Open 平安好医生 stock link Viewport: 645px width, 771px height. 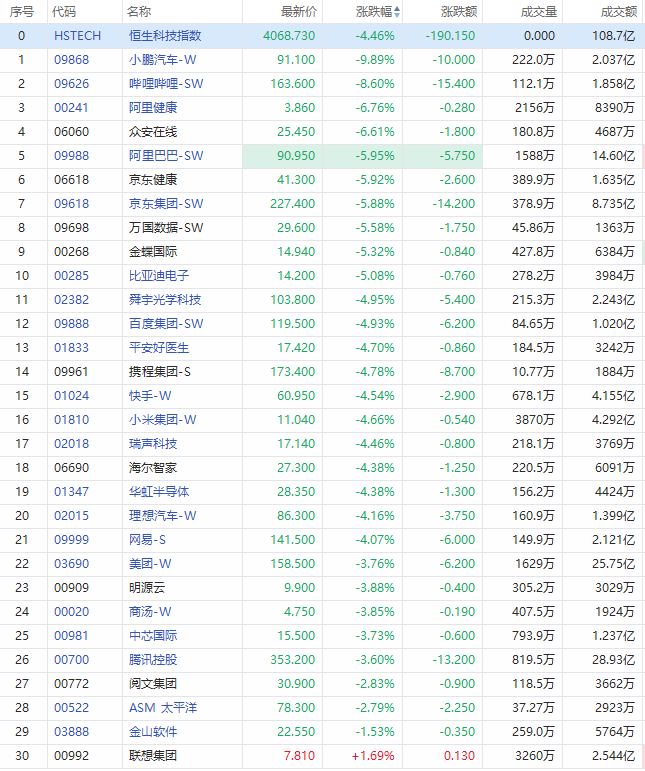coord(159,348)
